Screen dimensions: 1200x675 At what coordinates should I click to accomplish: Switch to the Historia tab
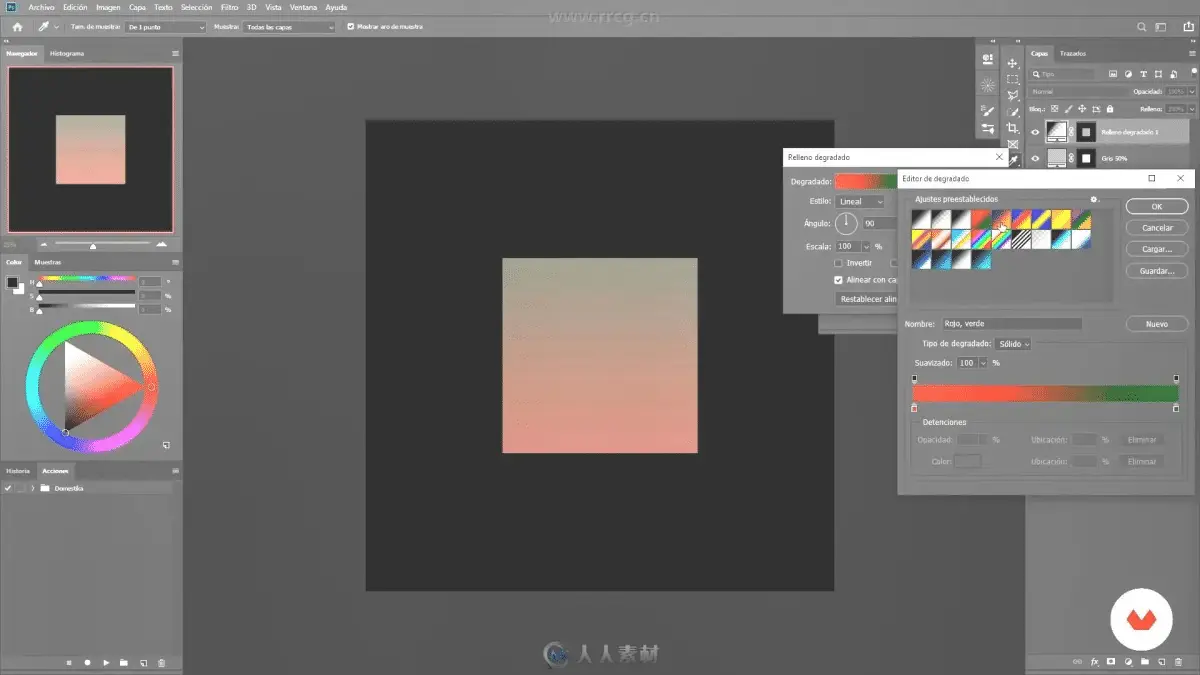pos(19,470)
